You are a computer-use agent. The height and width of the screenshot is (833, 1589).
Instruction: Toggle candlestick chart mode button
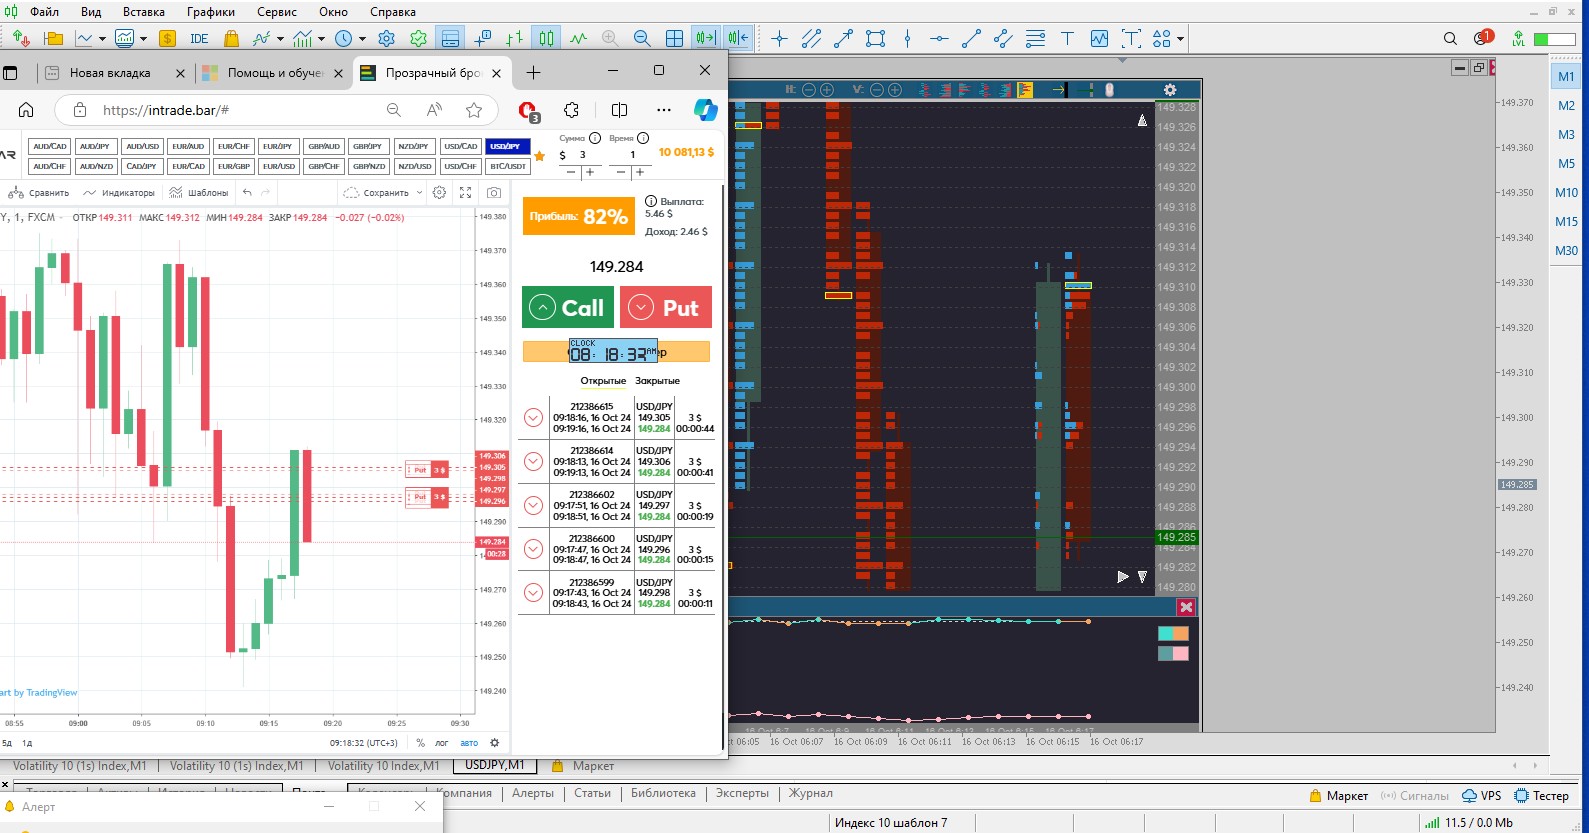coord(546,39)
